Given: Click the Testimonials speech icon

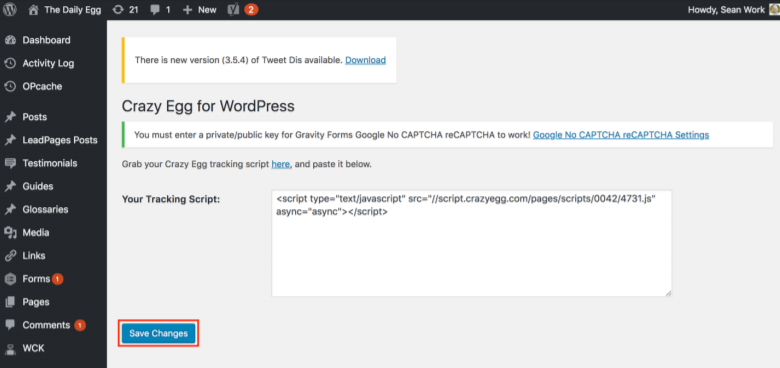Looking at the screenshot, I should (10, 163).
